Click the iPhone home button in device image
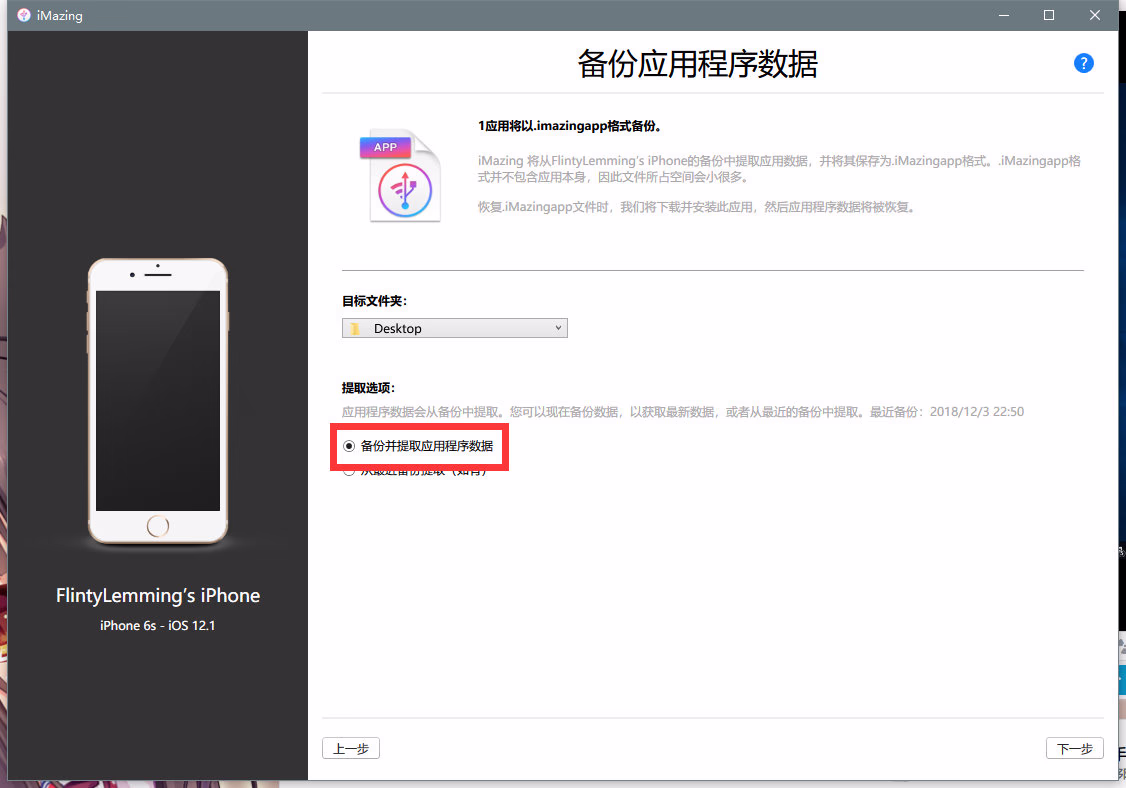 pyautogui.click(x=158, y=526)
